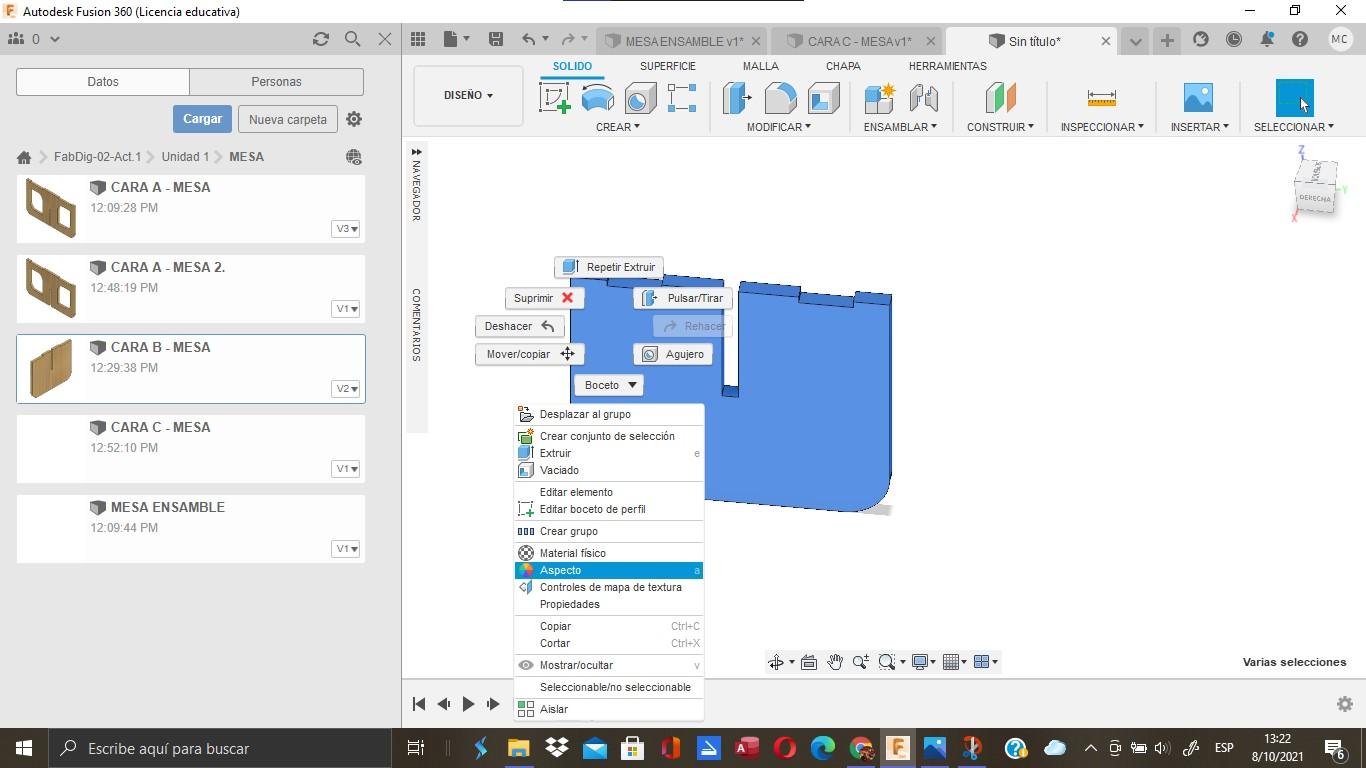Select the Pan hand tool
The height and width of the screenshot is (768, 1366).
pos(835,662)
